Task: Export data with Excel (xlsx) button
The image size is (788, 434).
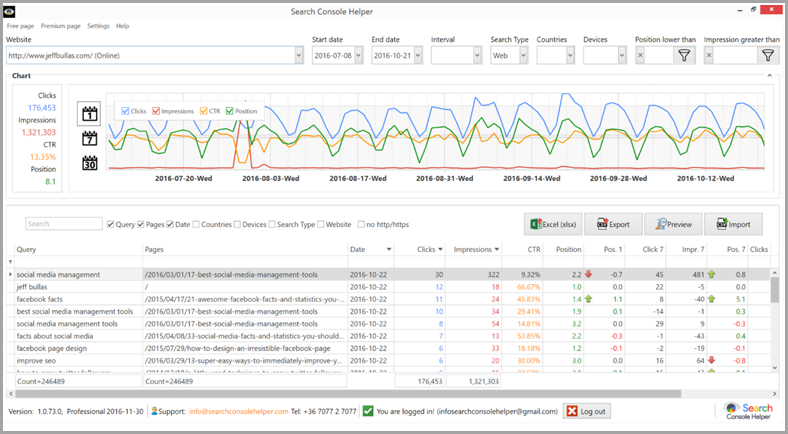Action: point(553,224)
